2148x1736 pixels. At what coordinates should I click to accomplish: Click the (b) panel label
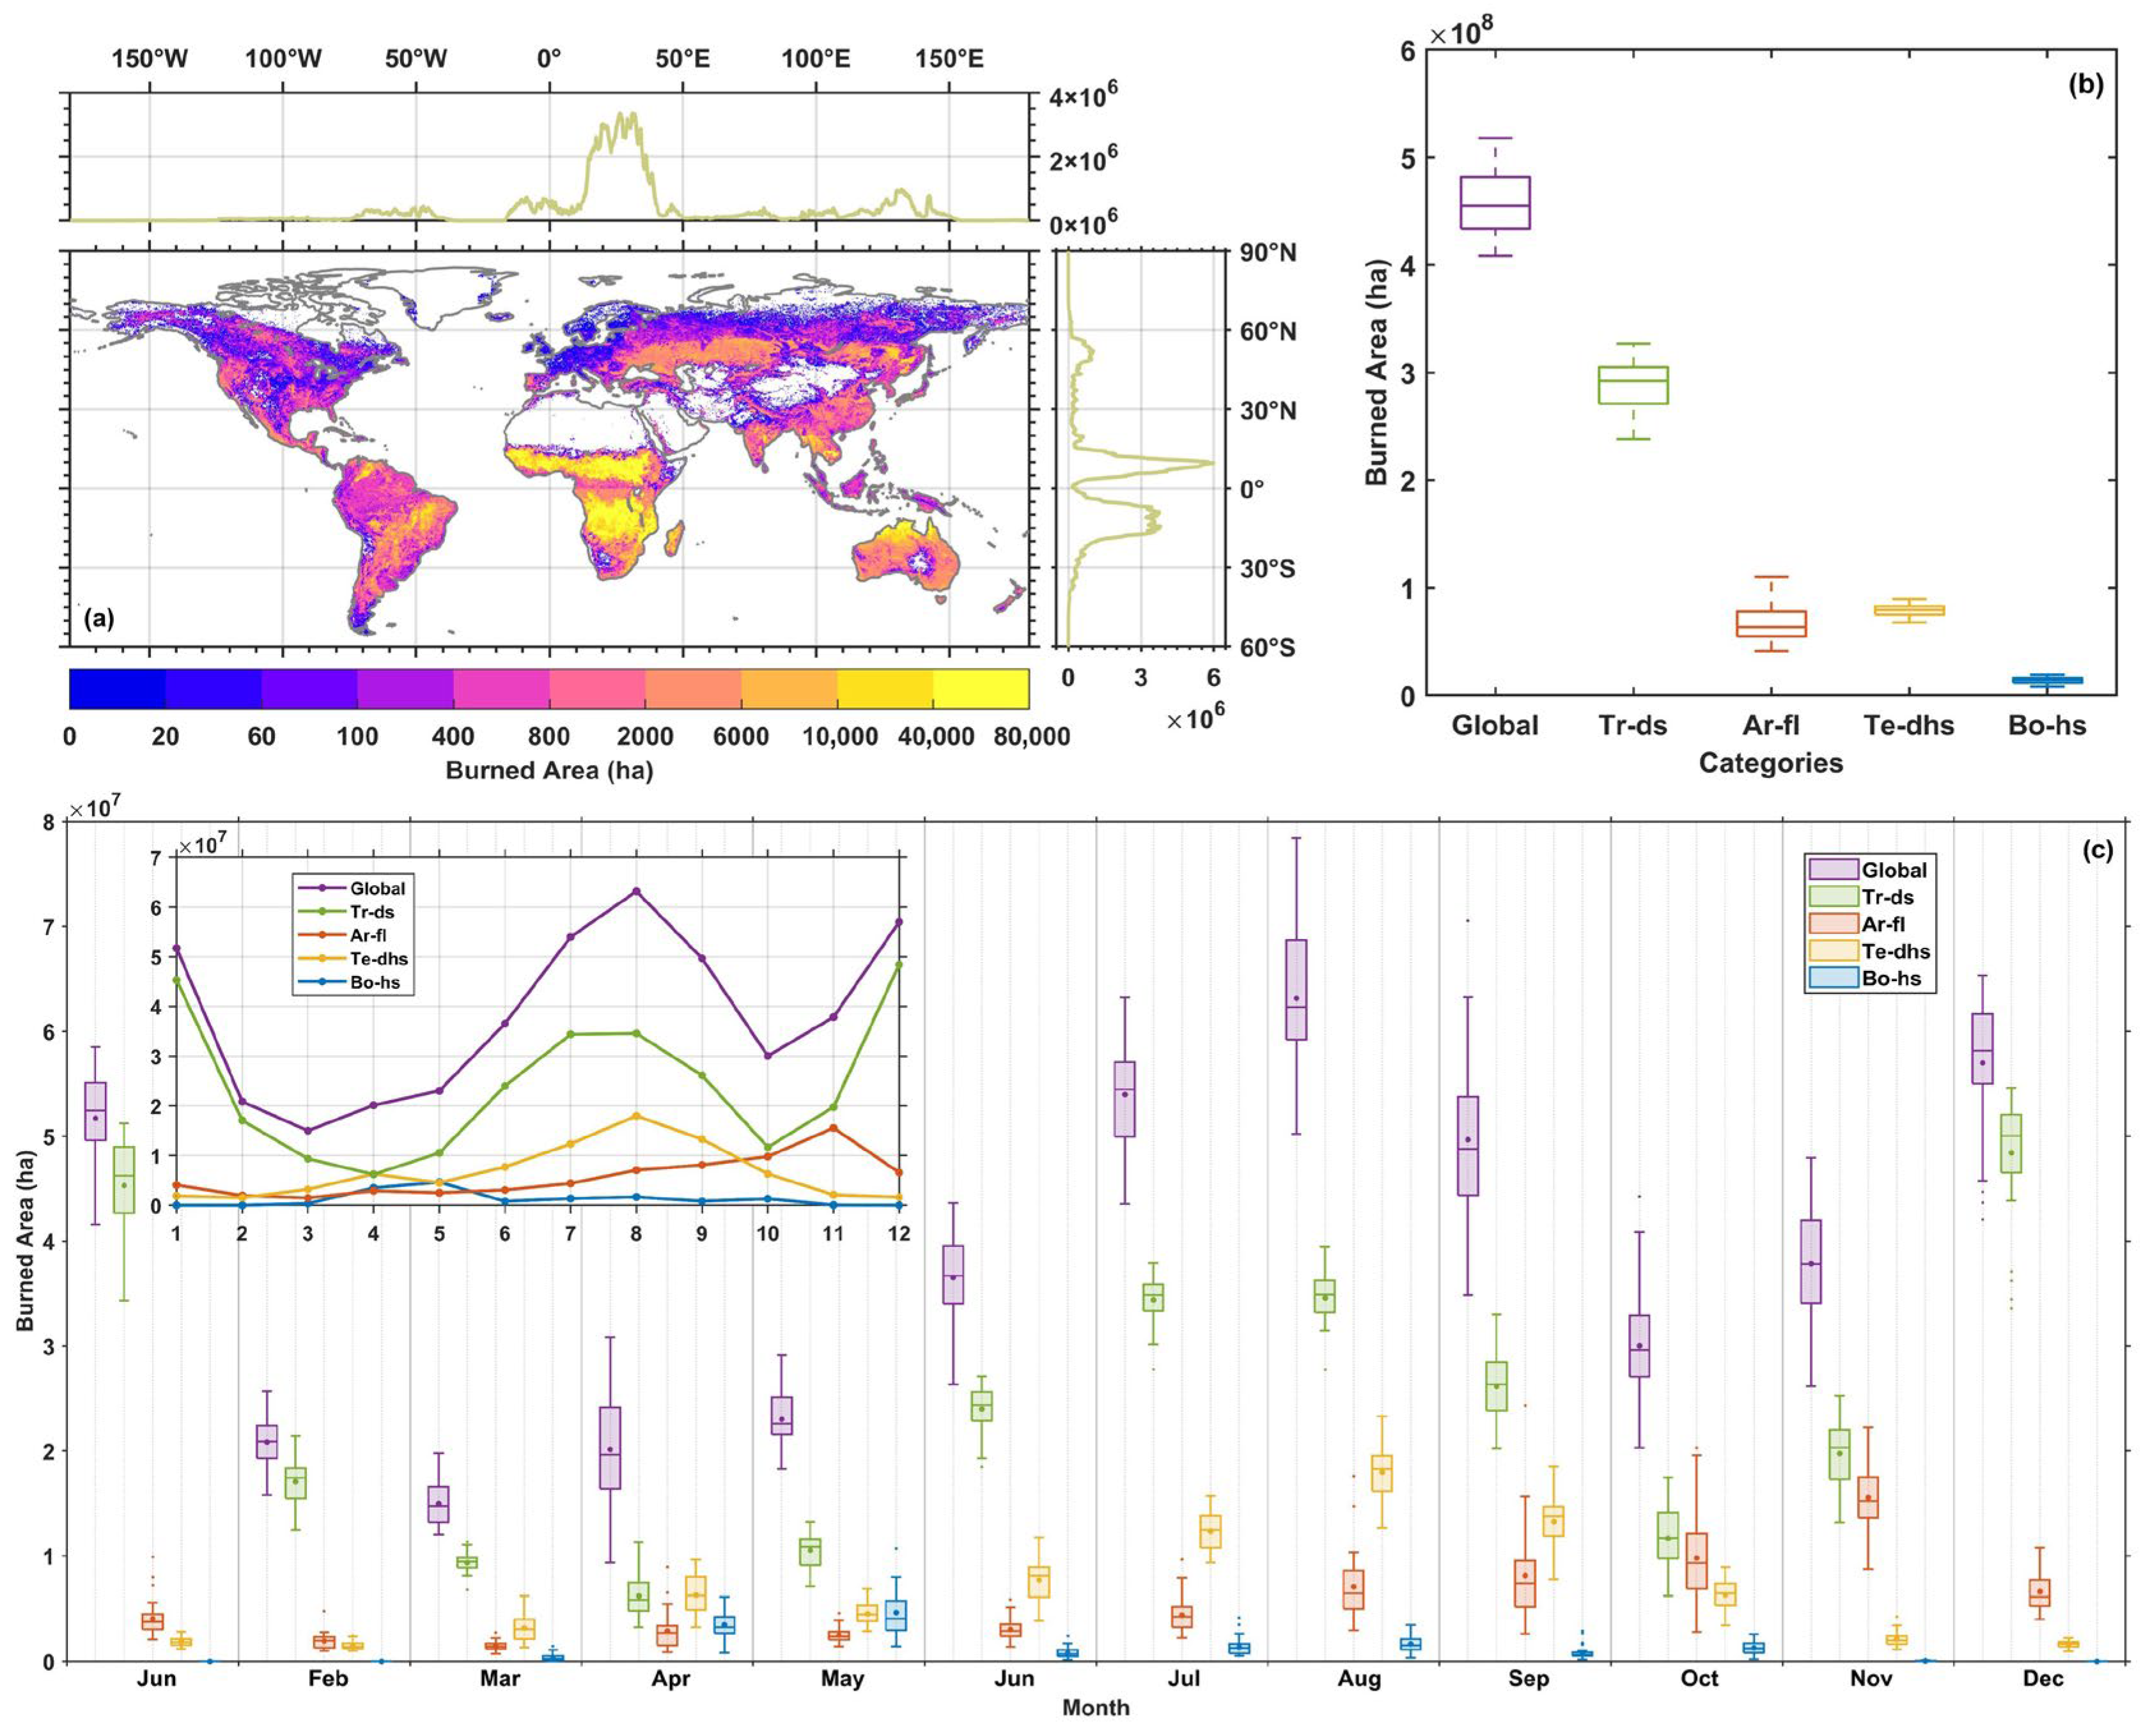click(x=2086, y=84)
